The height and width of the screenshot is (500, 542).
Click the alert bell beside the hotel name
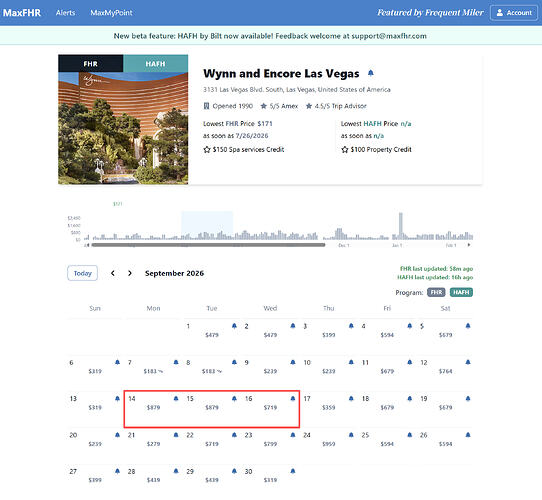[x=371, y=73]
